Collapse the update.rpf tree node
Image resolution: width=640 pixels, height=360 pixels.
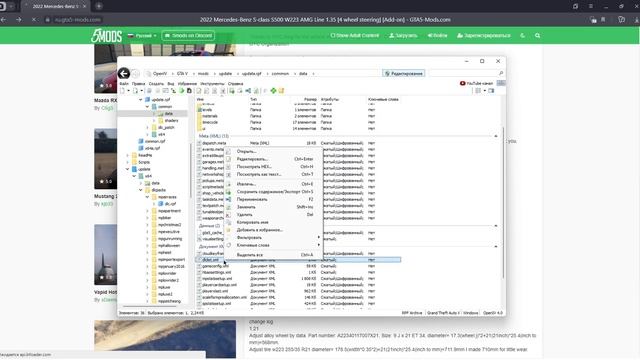[x=141, y=100]
